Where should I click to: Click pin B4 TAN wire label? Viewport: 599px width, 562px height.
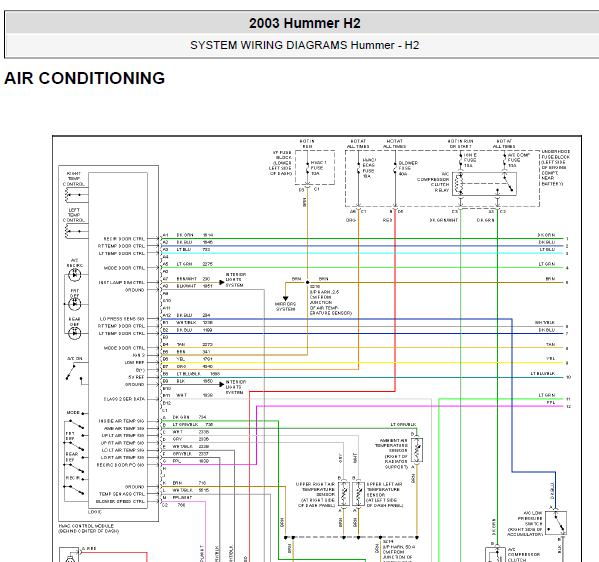[x=181, y=344]
